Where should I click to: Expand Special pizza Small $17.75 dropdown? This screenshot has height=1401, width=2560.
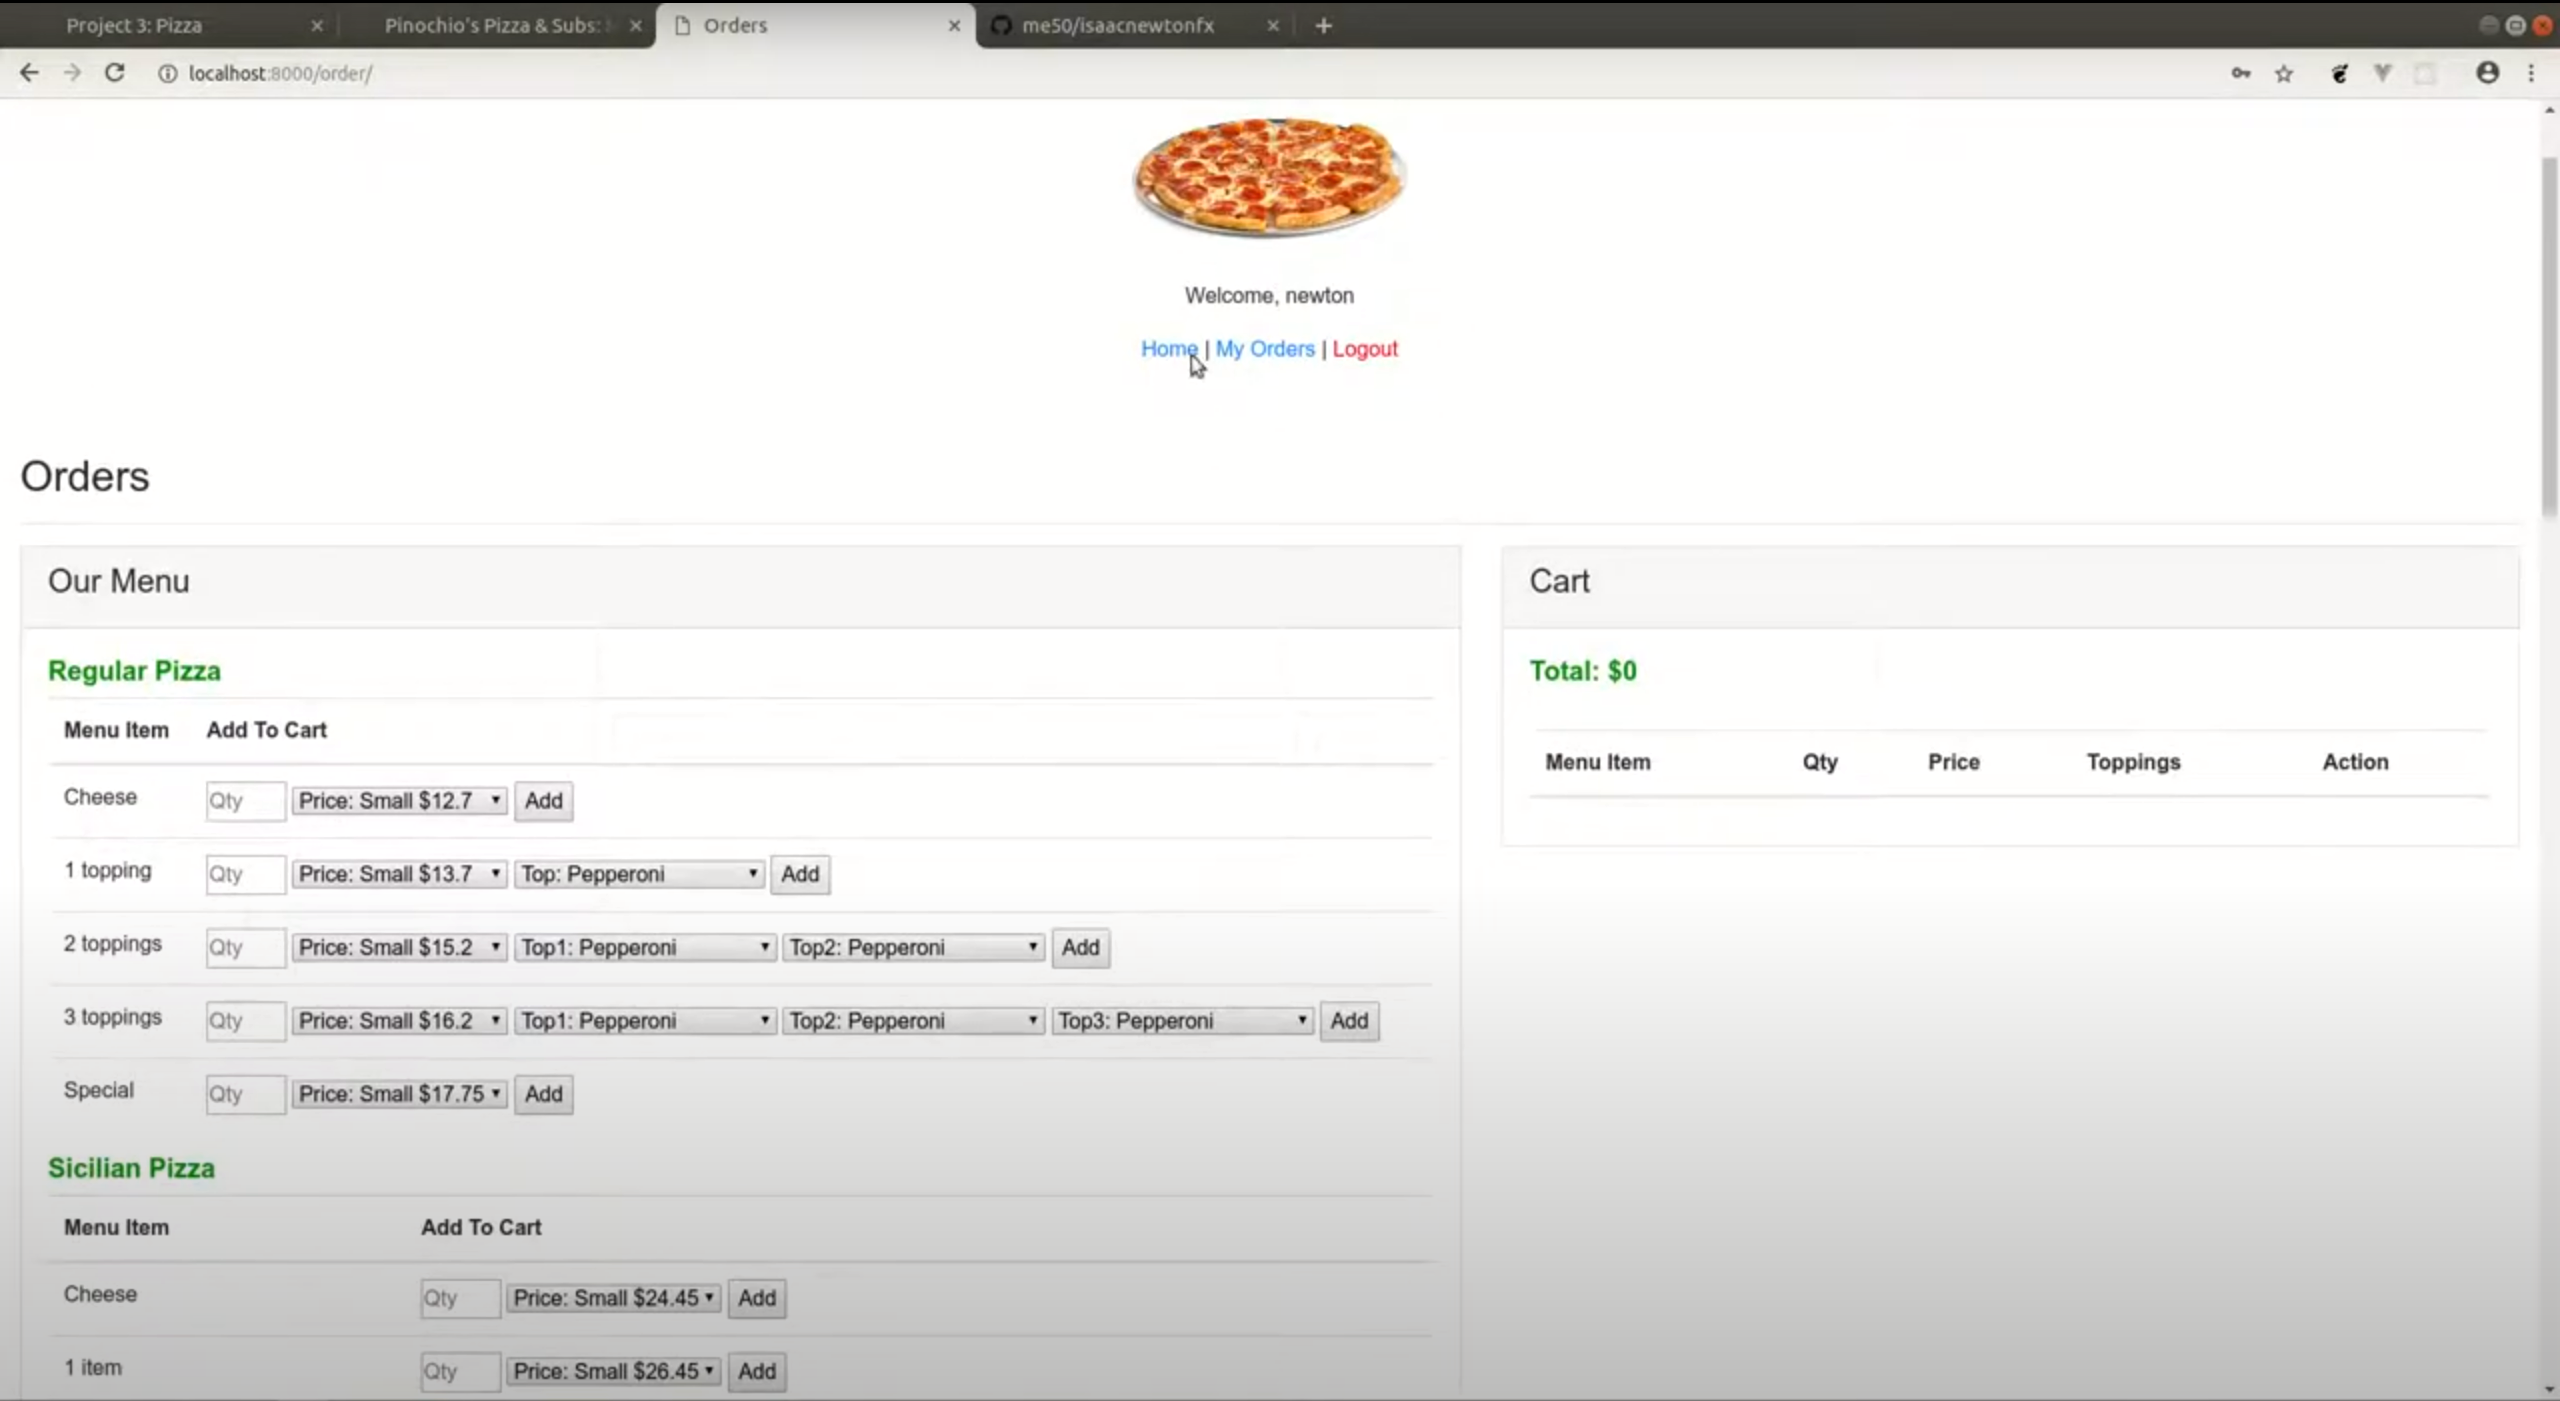pyautogui.click(x=399, y=1094)
